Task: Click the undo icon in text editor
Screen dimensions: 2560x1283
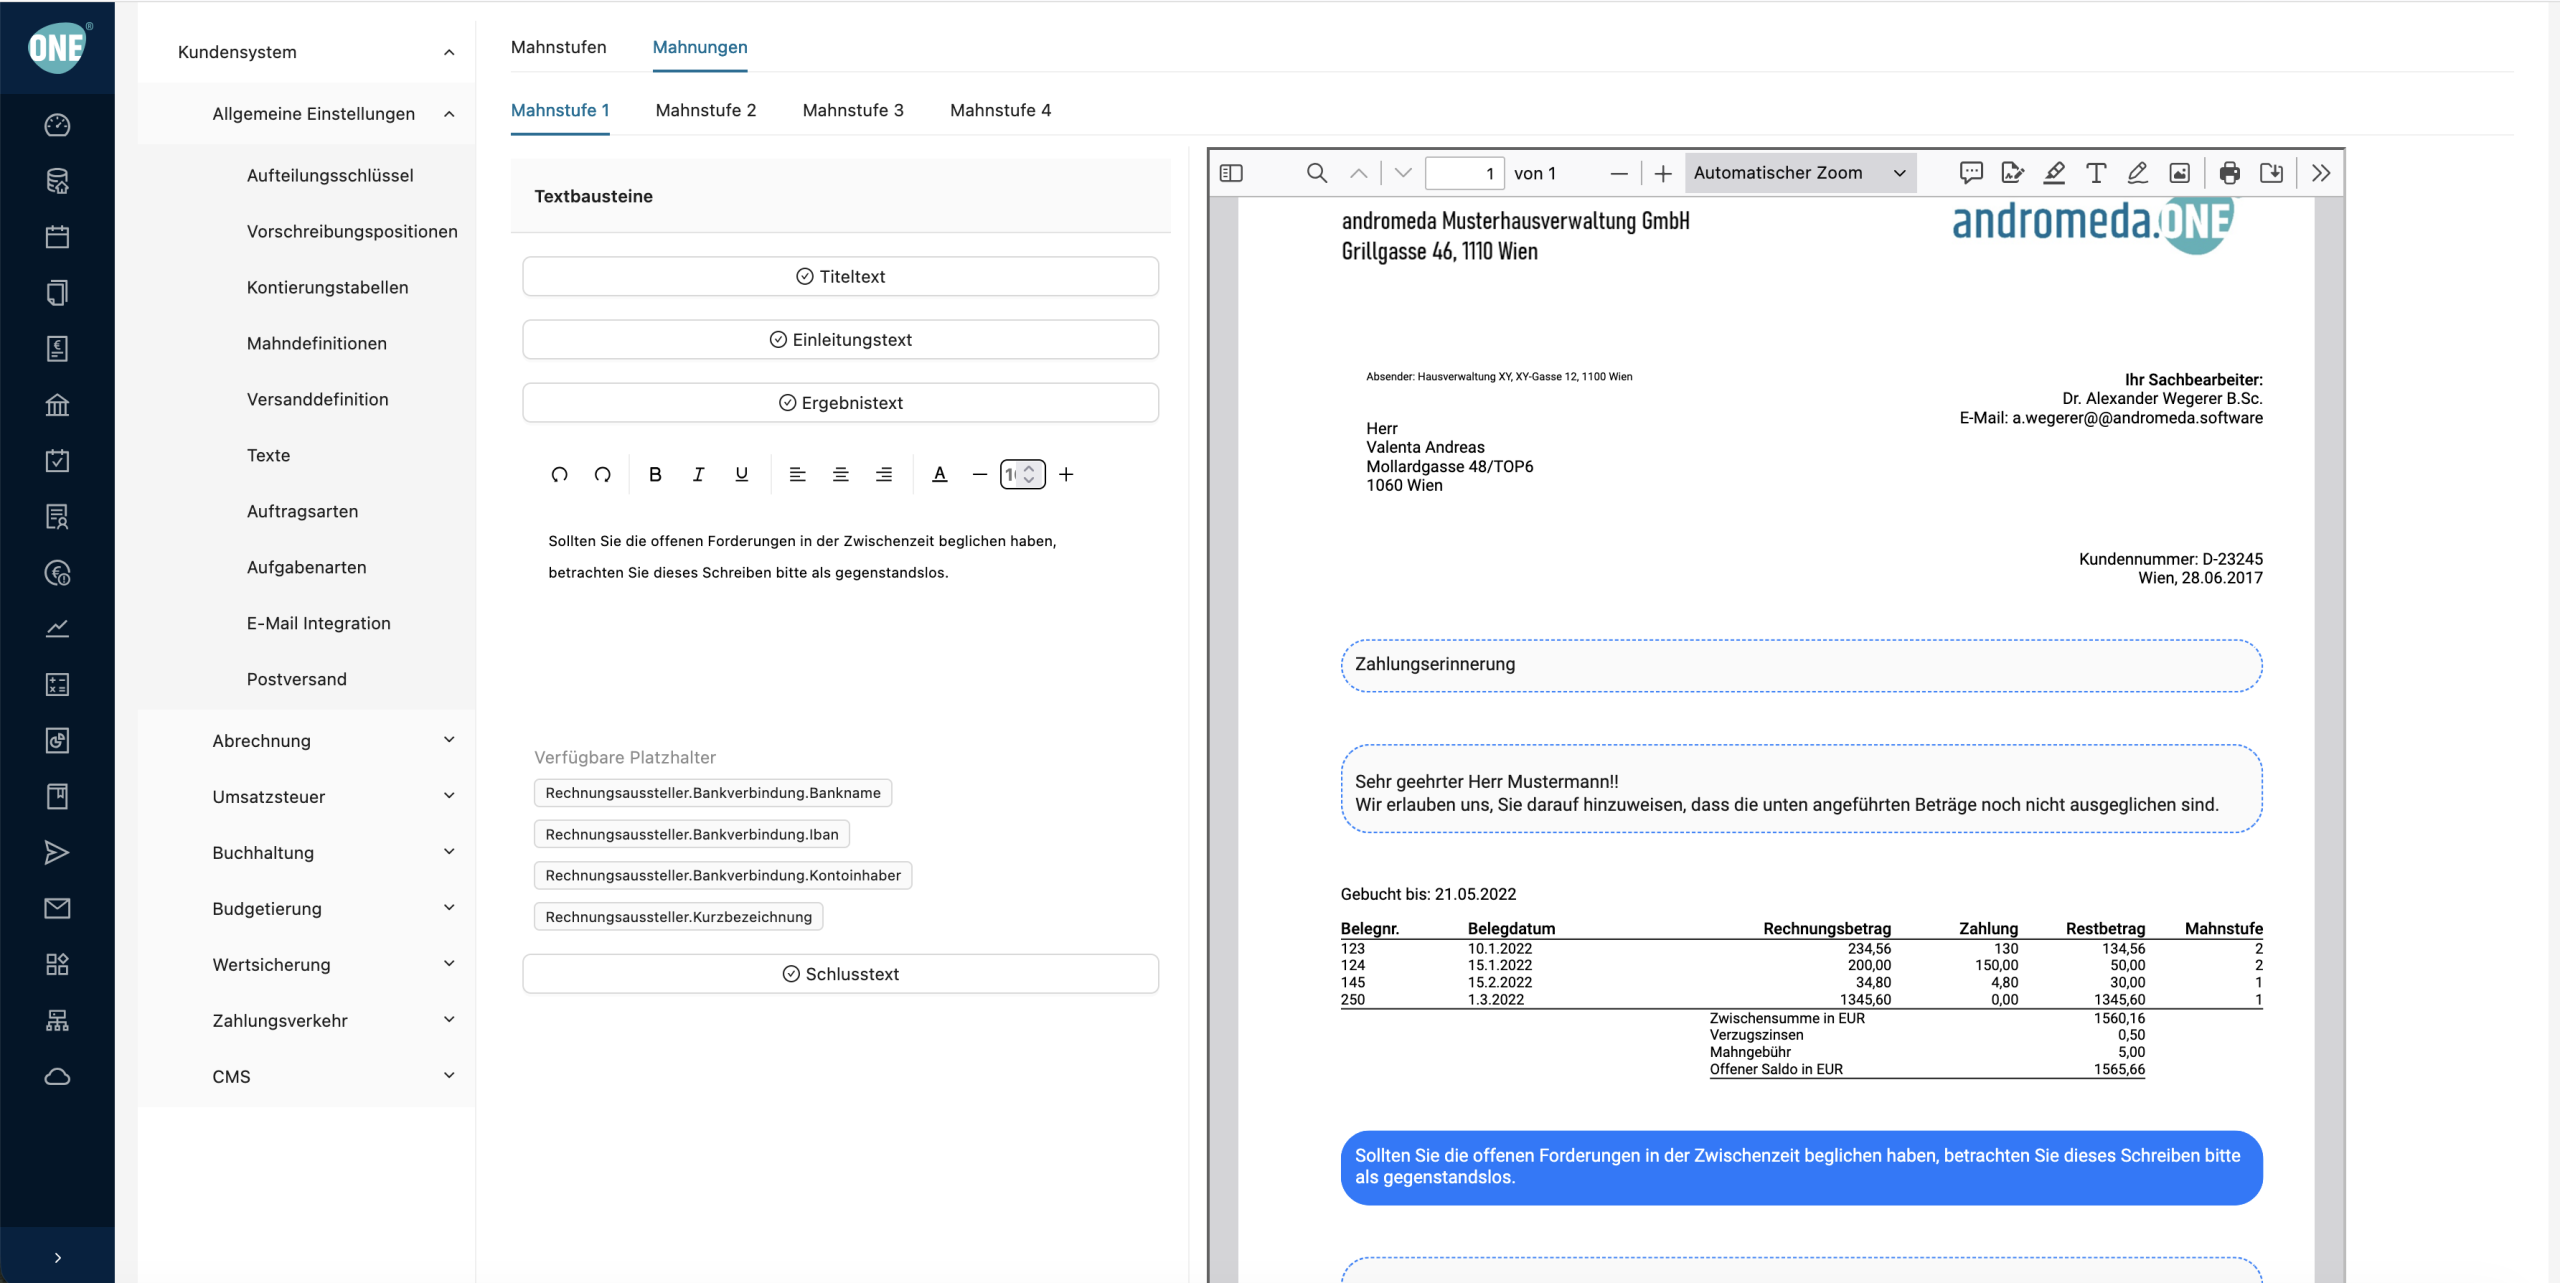Action: (x=559, y=474)
